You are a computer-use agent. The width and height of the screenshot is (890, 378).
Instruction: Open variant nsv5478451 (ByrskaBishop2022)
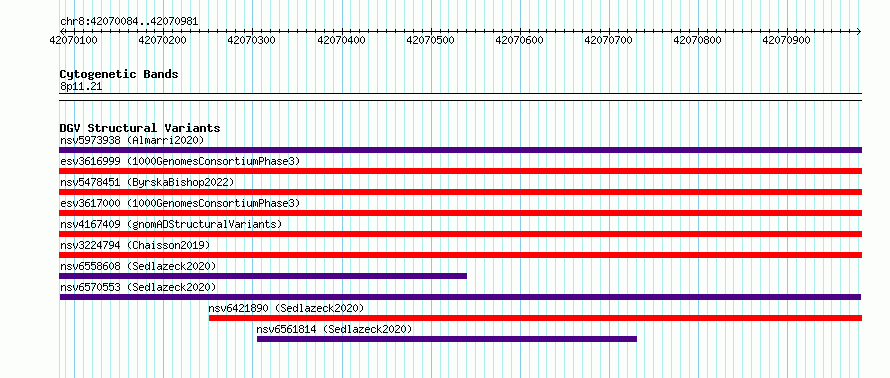147,182
